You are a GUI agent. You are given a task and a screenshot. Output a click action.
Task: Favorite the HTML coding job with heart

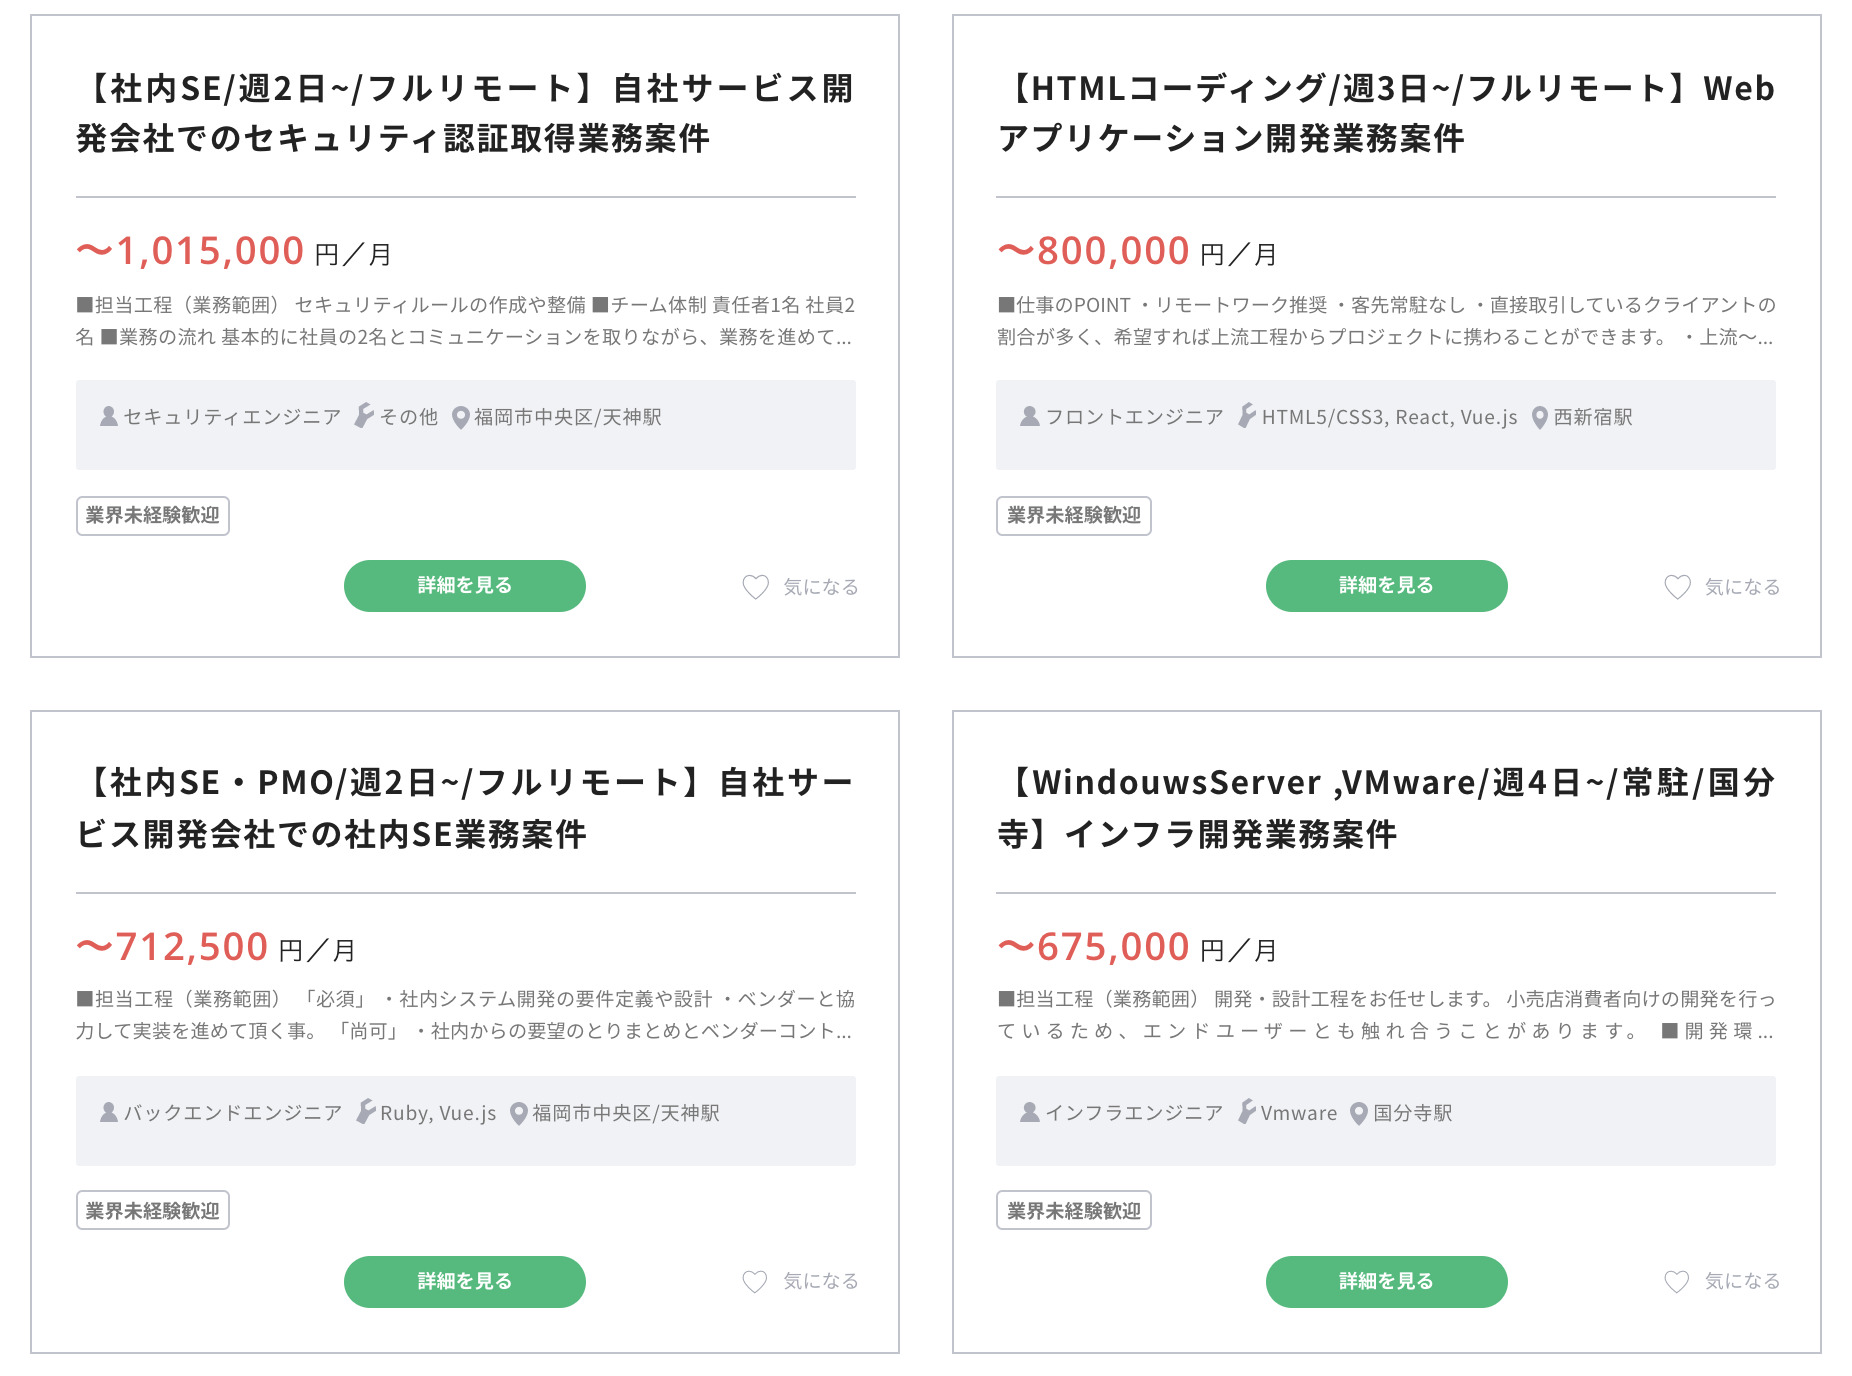tap(1677, 587)
